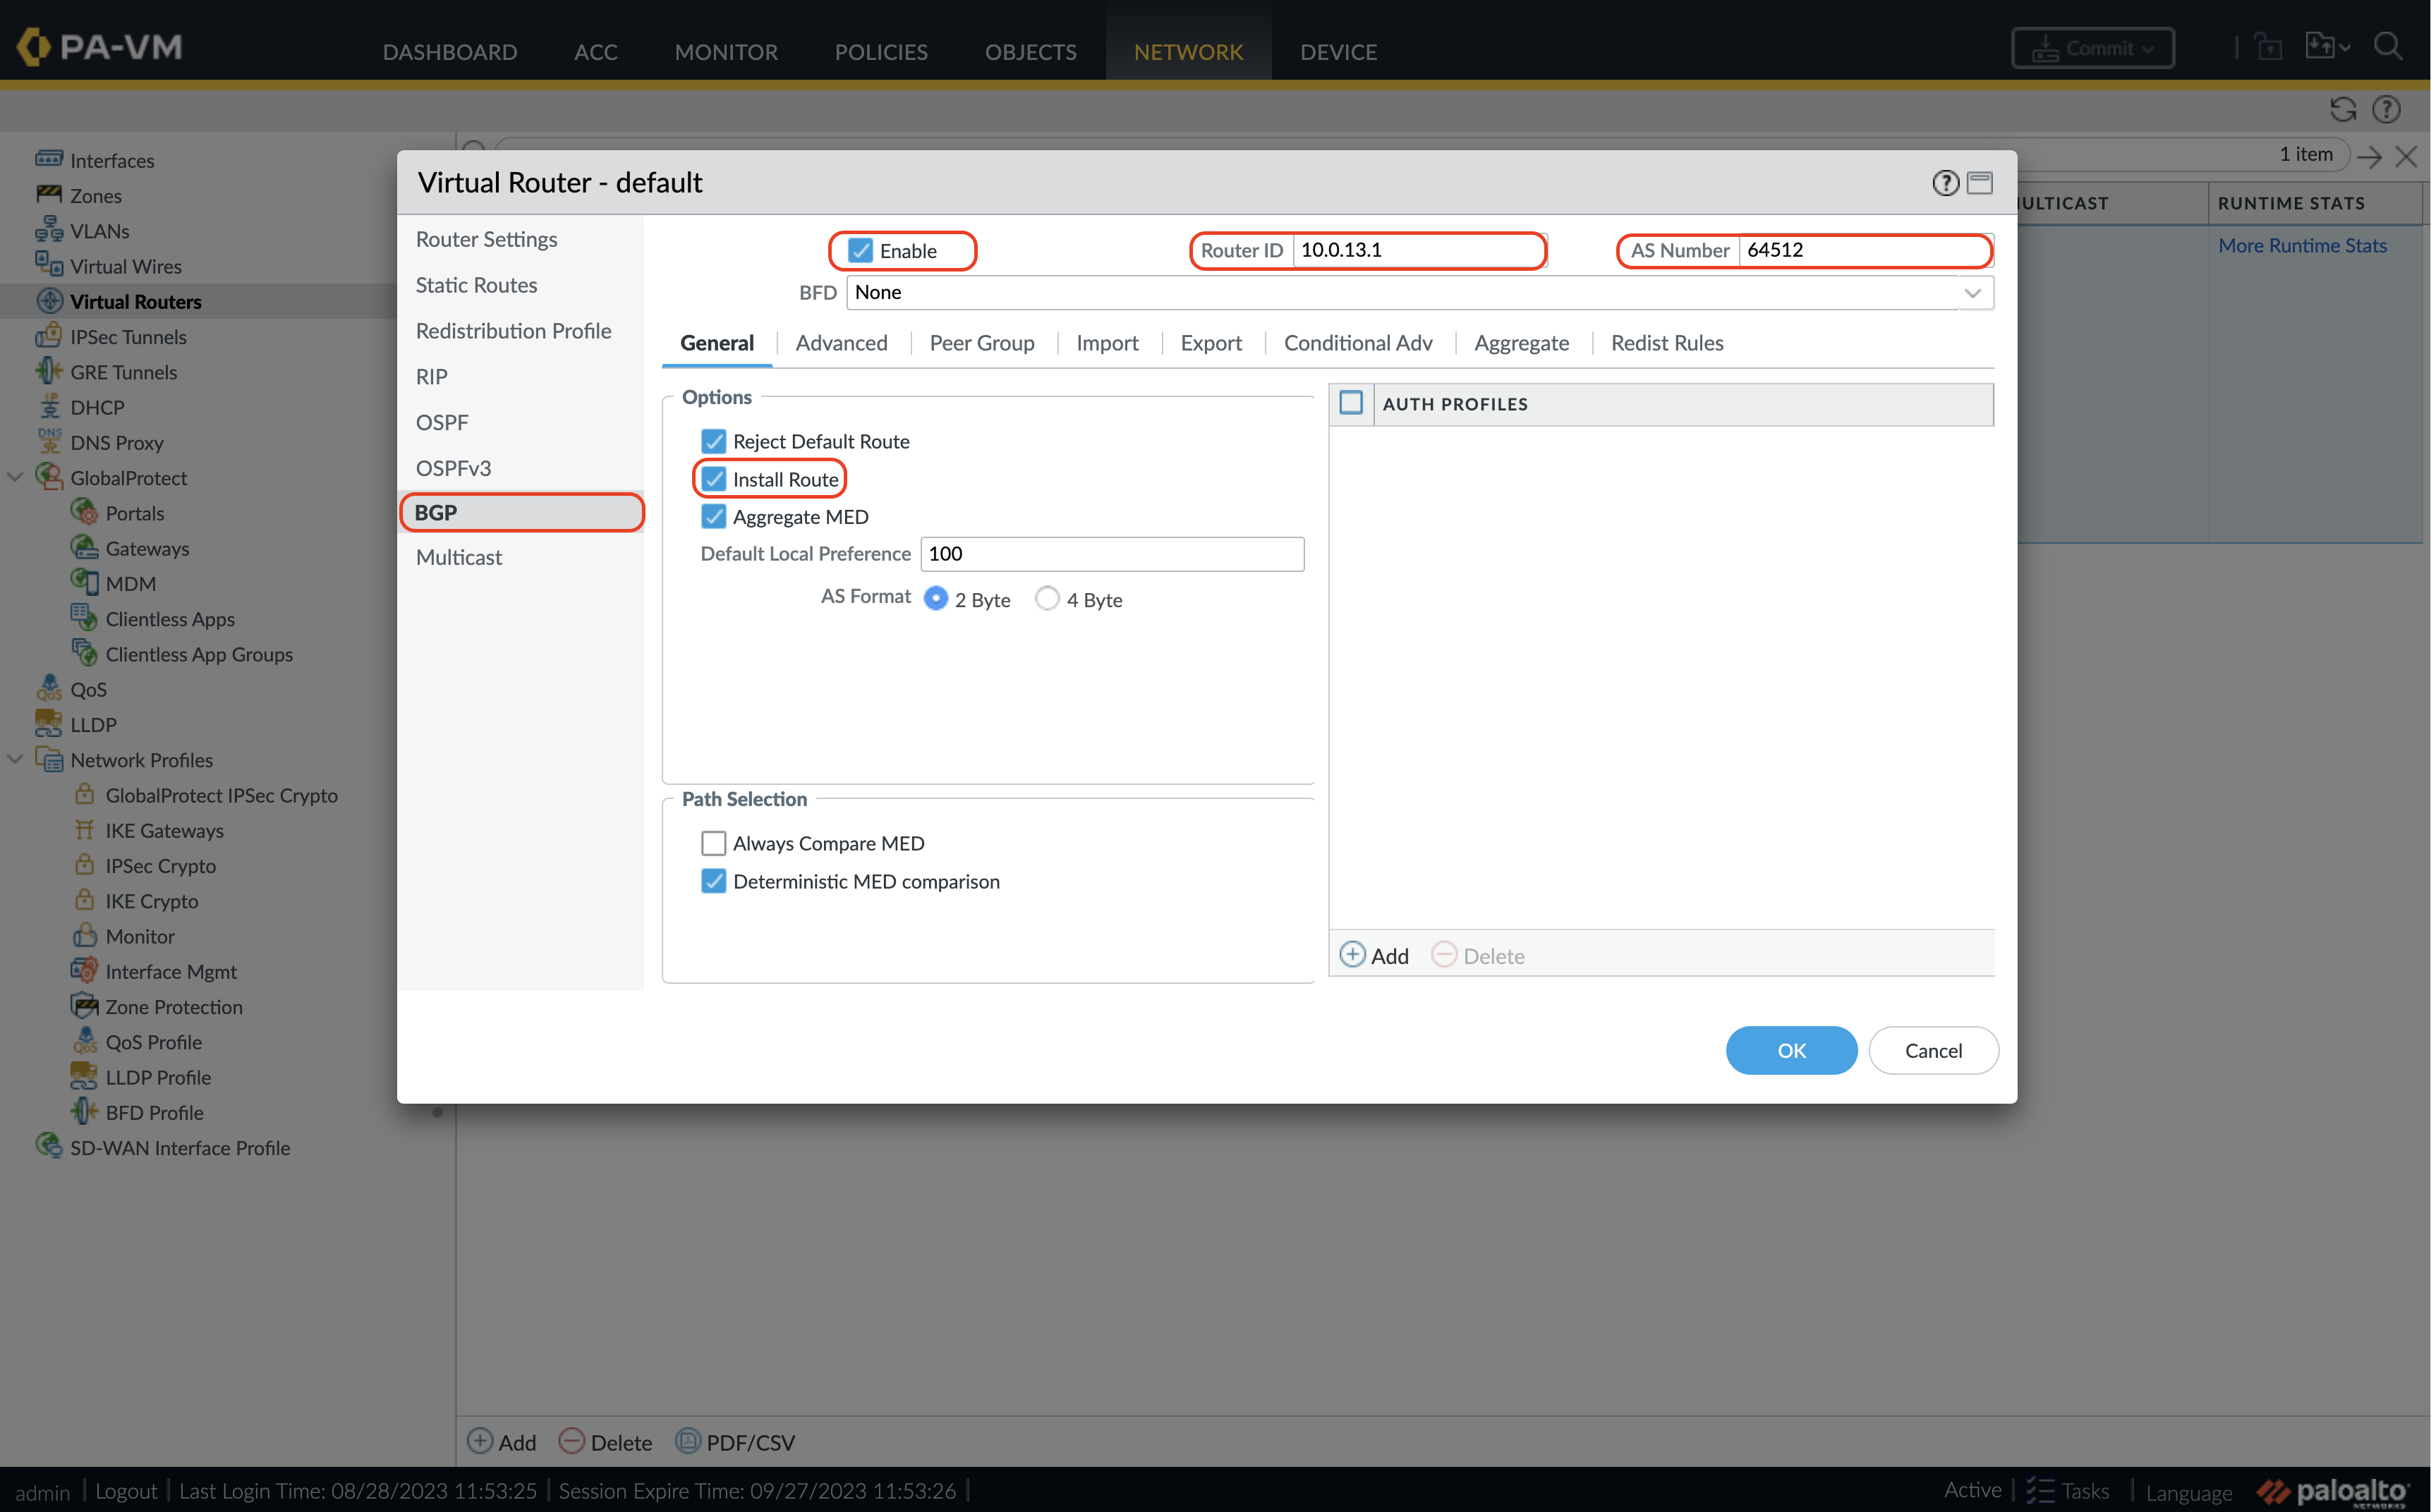Uncheck the Reject Default Route checkbox
Screen dimensions: 2431x1512
point(713,441)
